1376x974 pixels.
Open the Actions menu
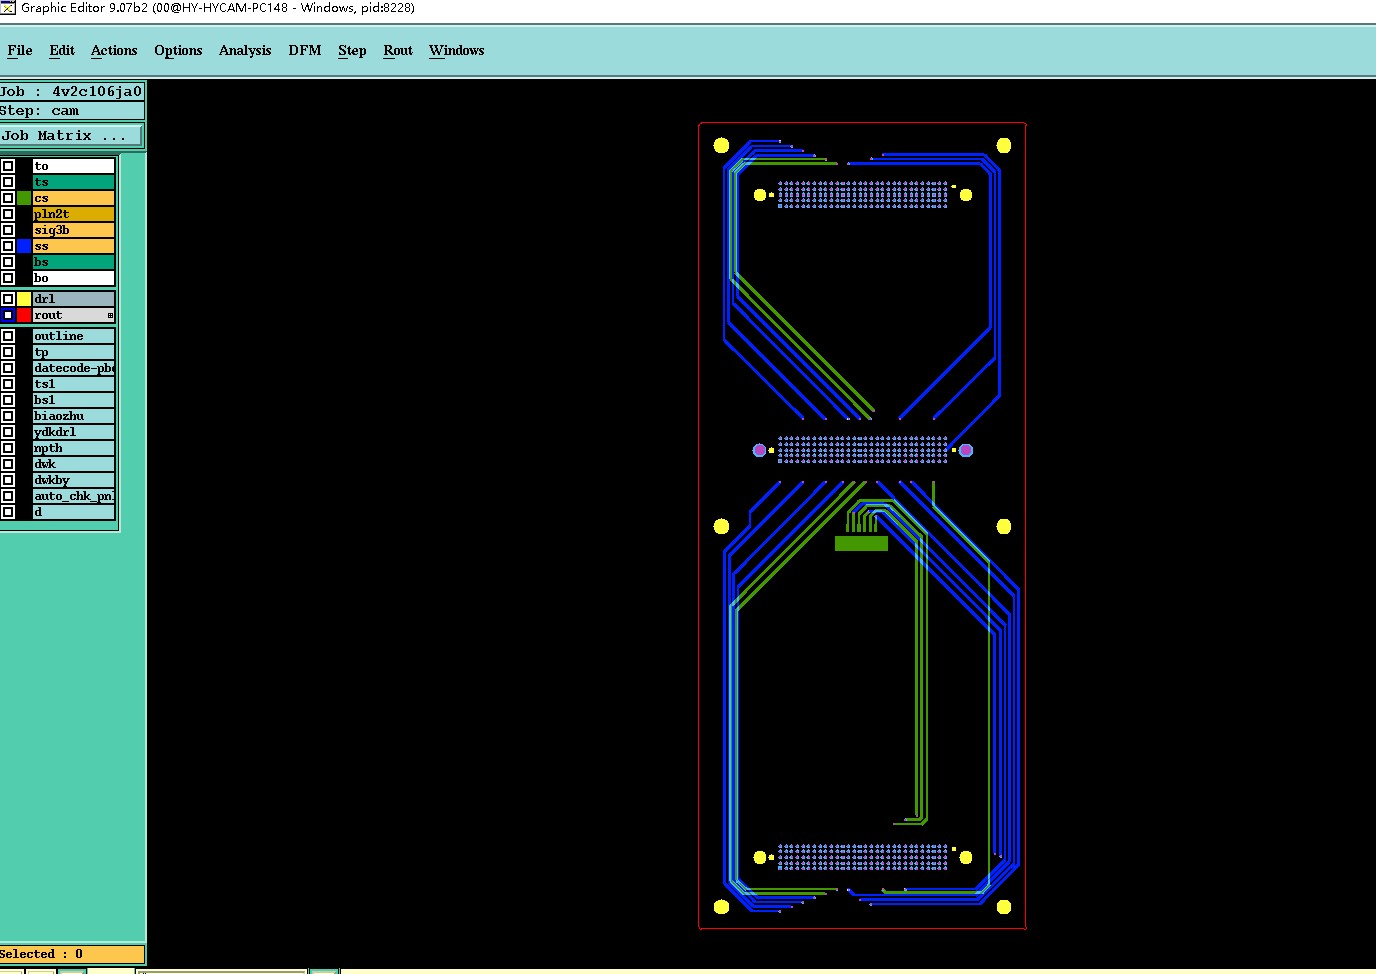[114, 51]
